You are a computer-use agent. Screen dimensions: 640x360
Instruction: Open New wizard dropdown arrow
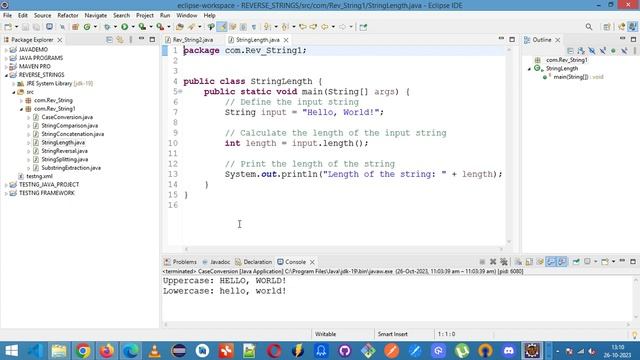click(x=16, y=27)
